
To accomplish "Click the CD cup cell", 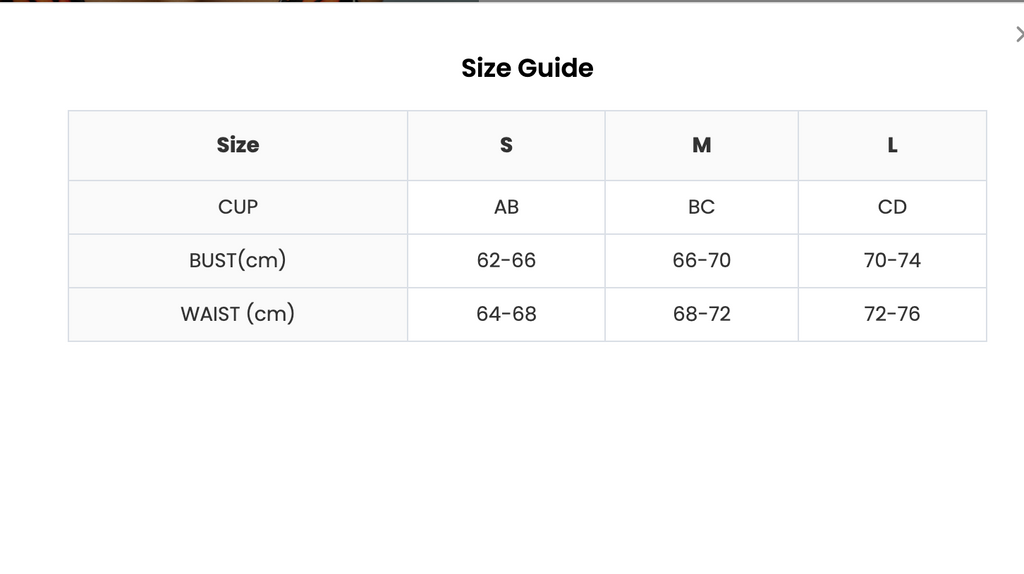I will click(892, 207).
